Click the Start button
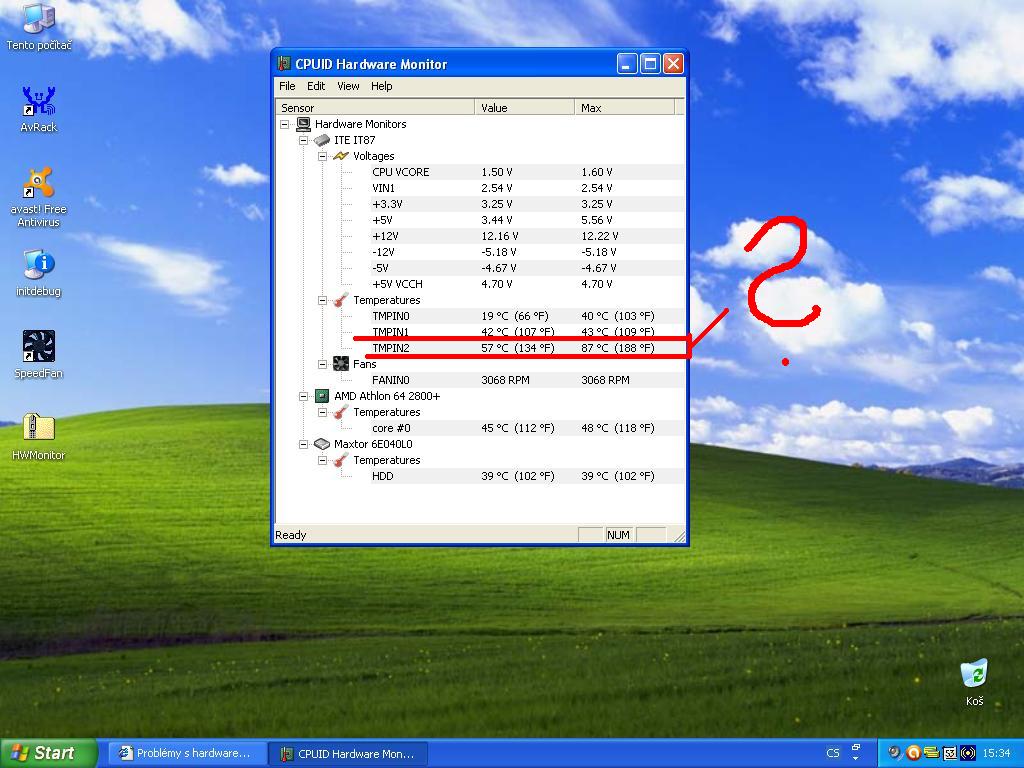The height and width of the screenshot is (768, 1024). [48, 753]
